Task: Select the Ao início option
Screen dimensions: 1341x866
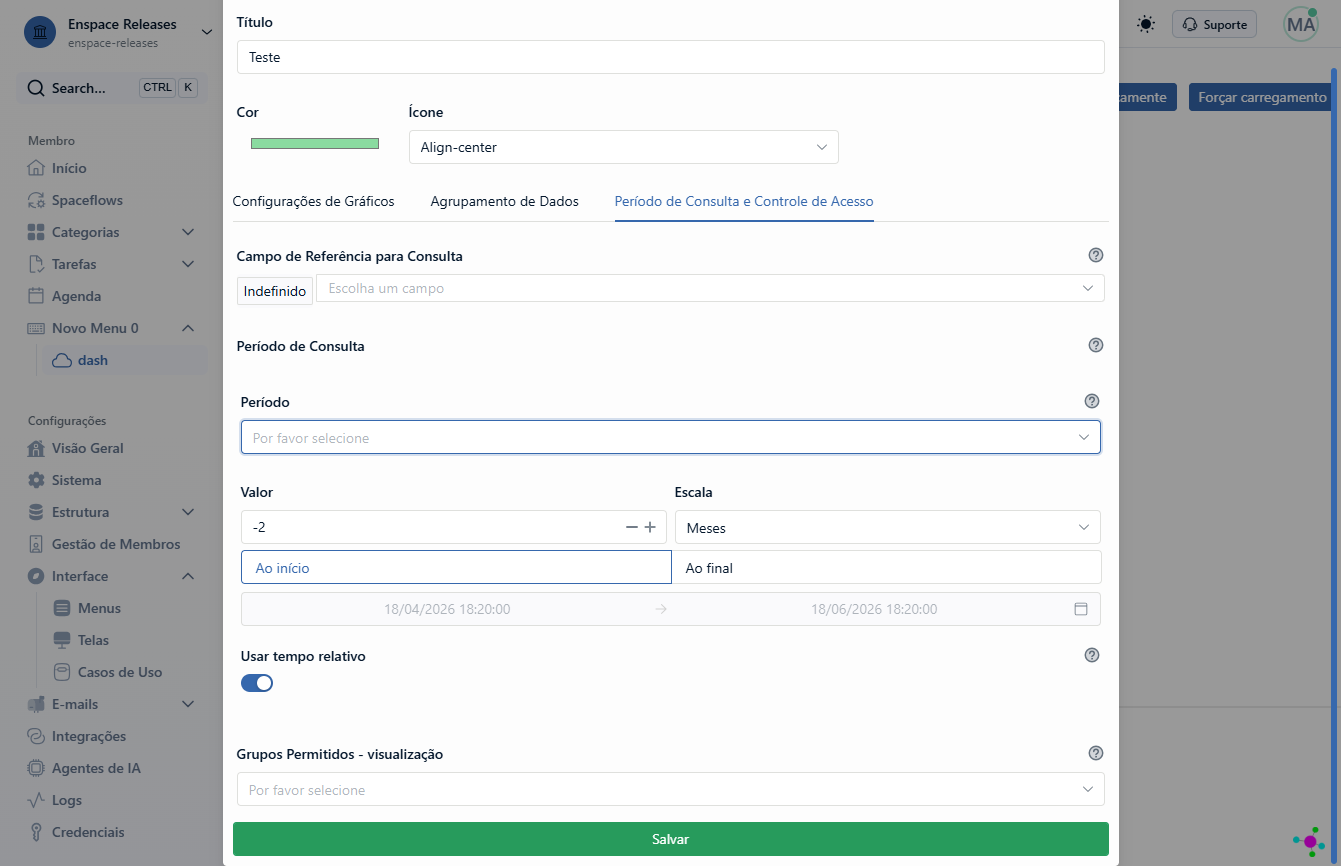Action: (456, 567)
